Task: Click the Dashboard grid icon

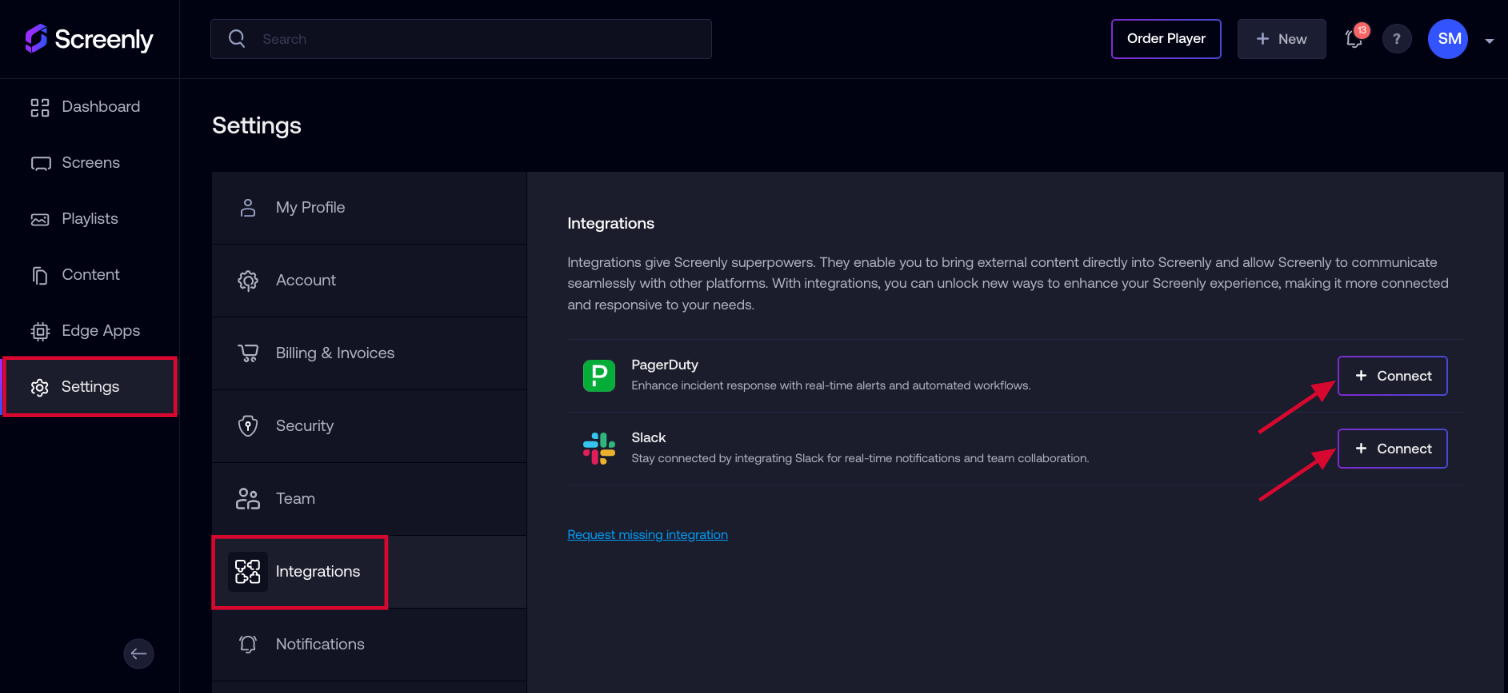Action: tap(40, 107)
